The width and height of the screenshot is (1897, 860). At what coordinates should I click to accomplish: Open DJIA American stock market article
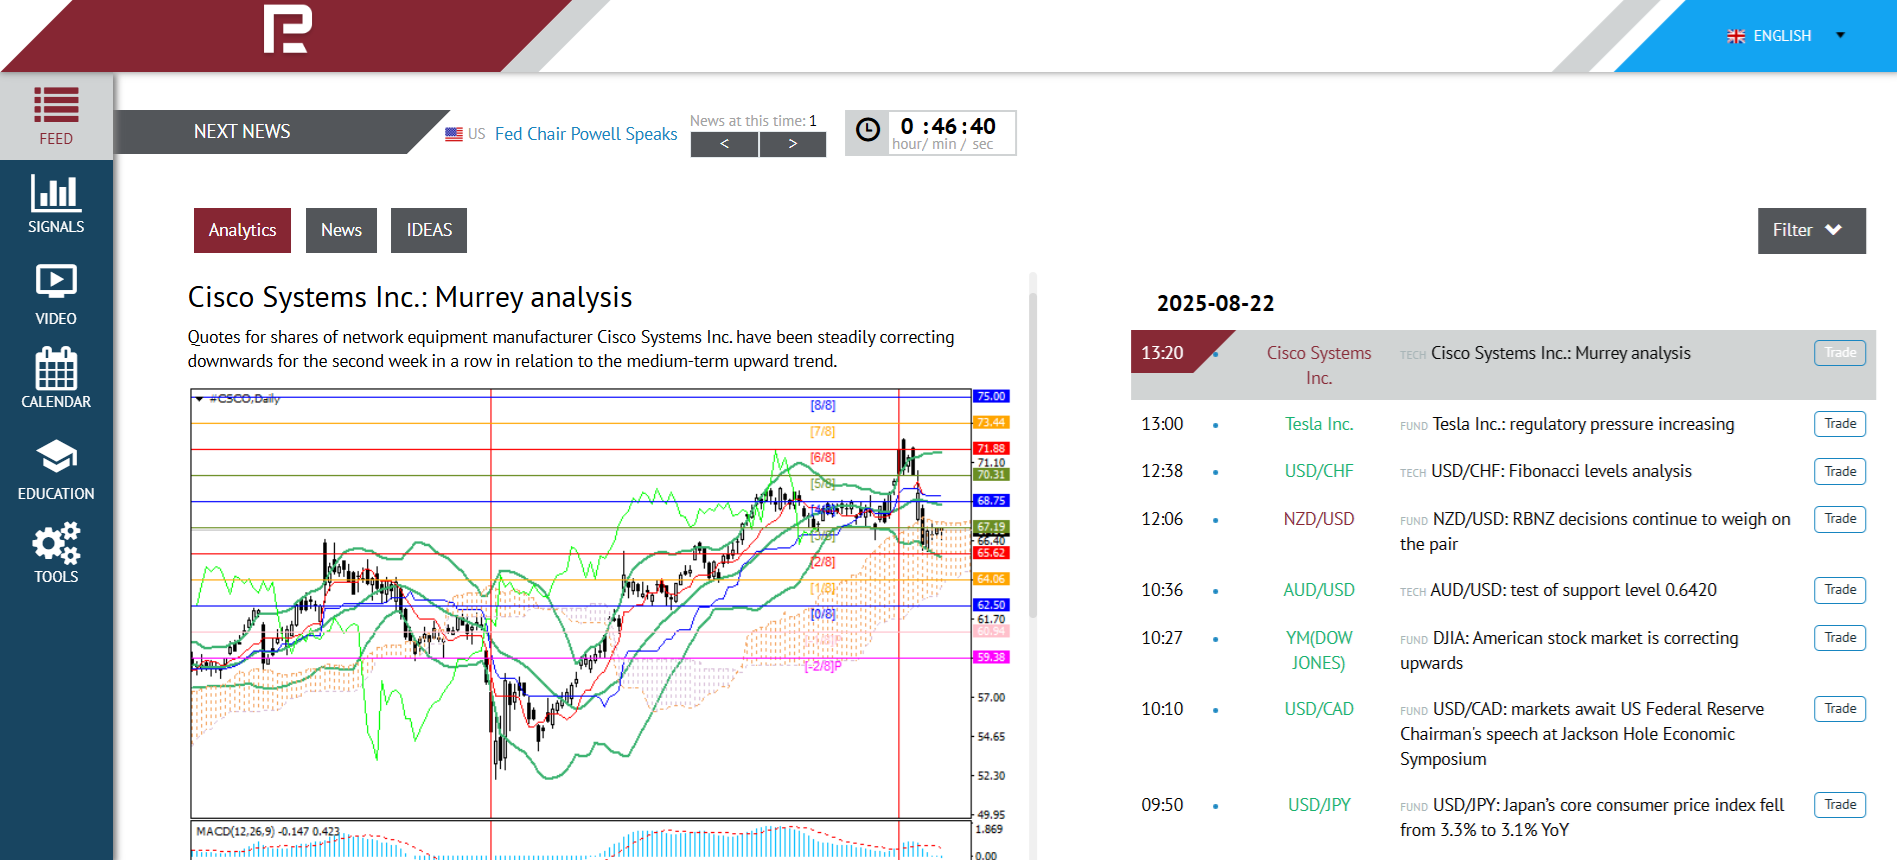pyautogui.click(x=1570, y=650)
